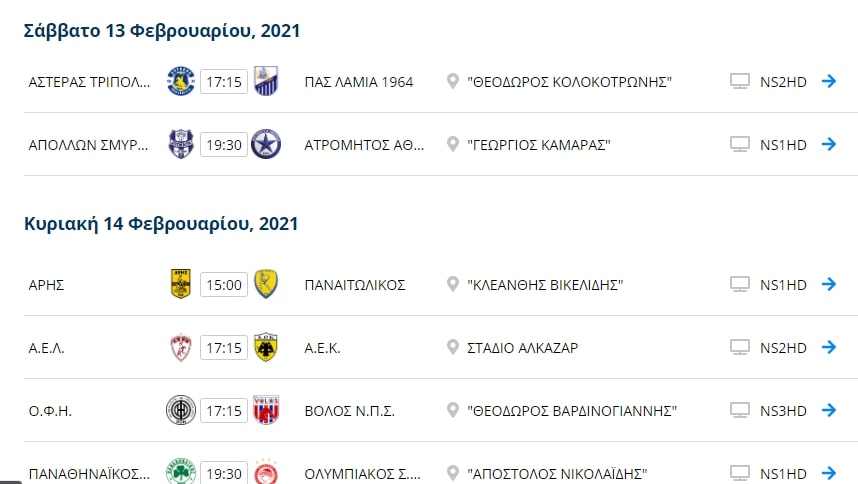Click the arrow for Α.Ε.Λ. vs Α.Ε.Κ. match
This screenshot has width=858, height=484.
(829, 347)
